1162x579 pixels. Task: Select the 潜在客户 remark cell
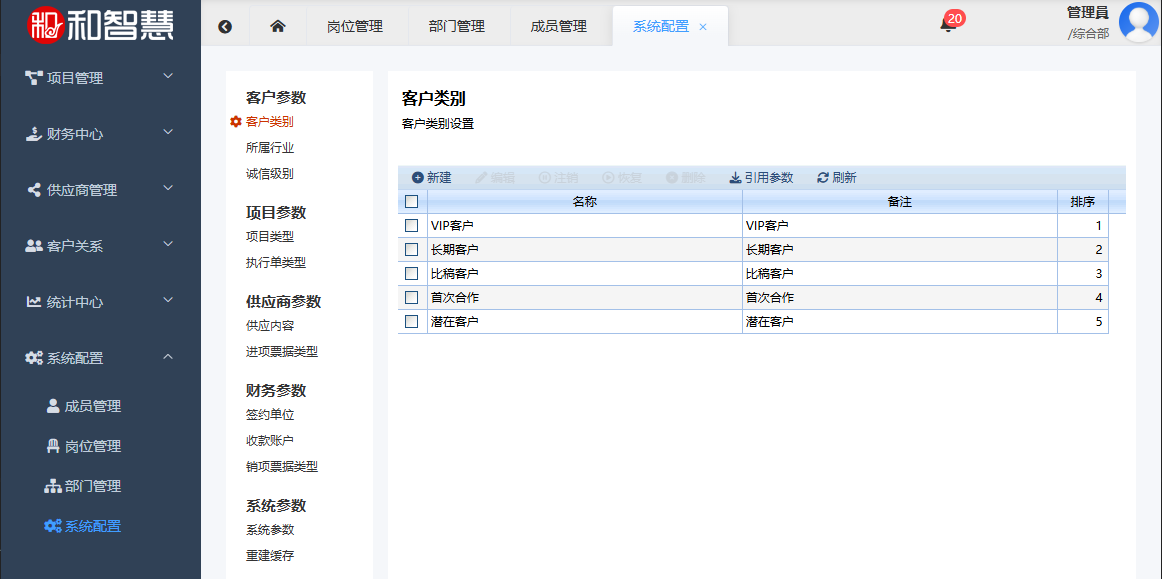[x=900, y=322]
